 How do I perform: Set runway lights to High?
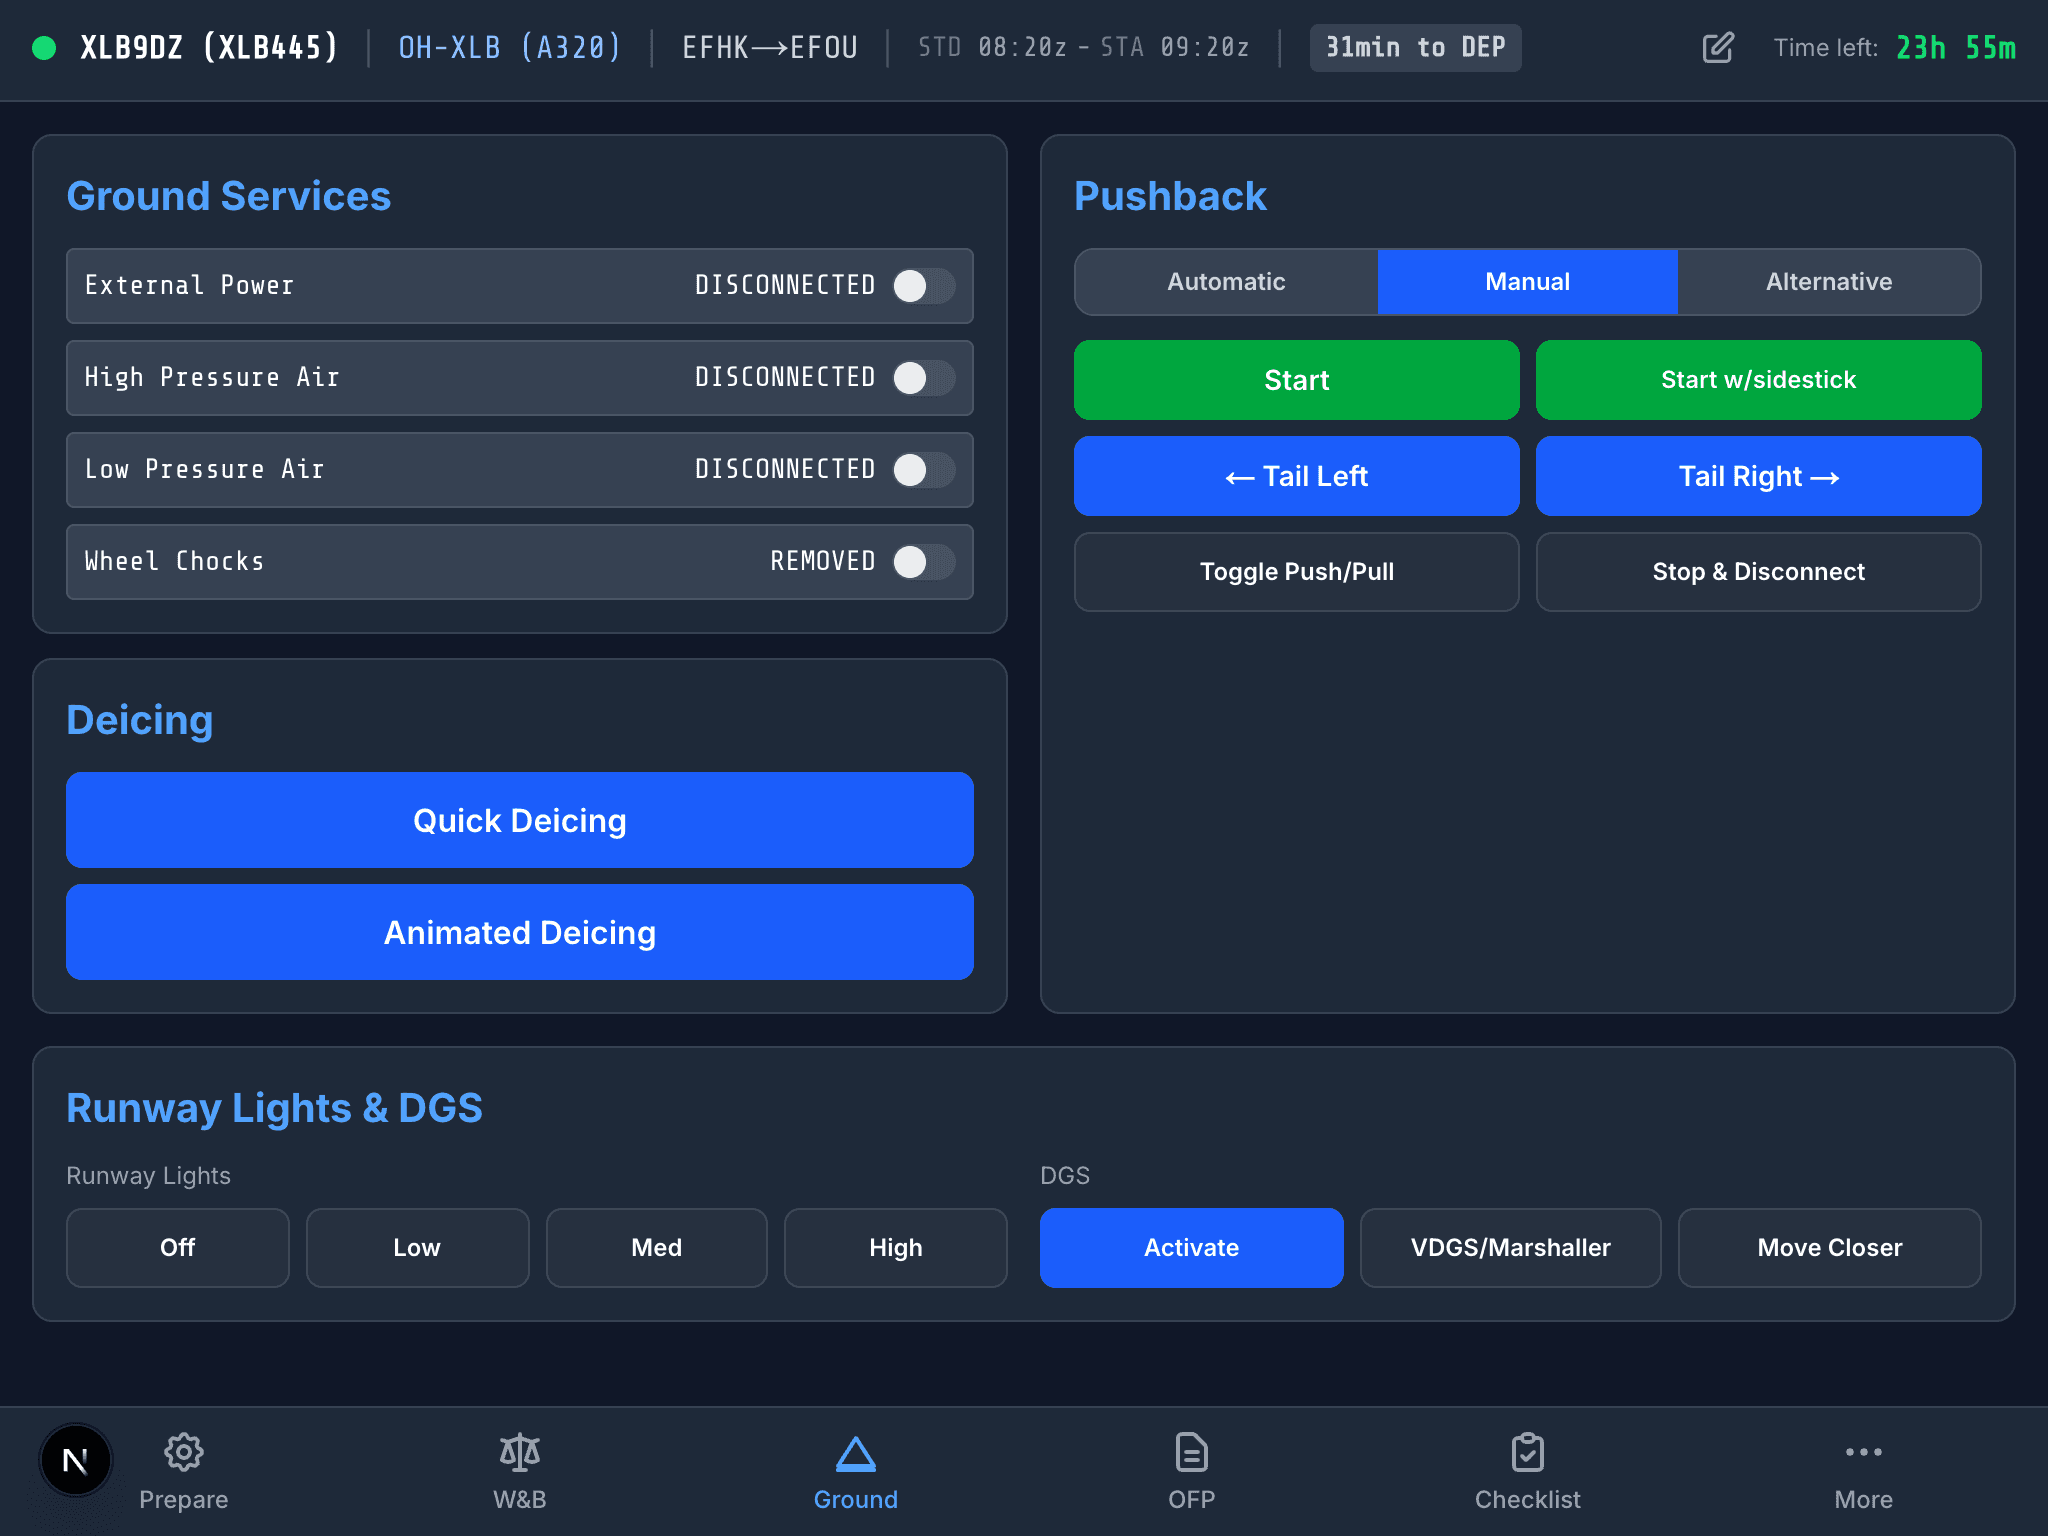(895, 1248)
